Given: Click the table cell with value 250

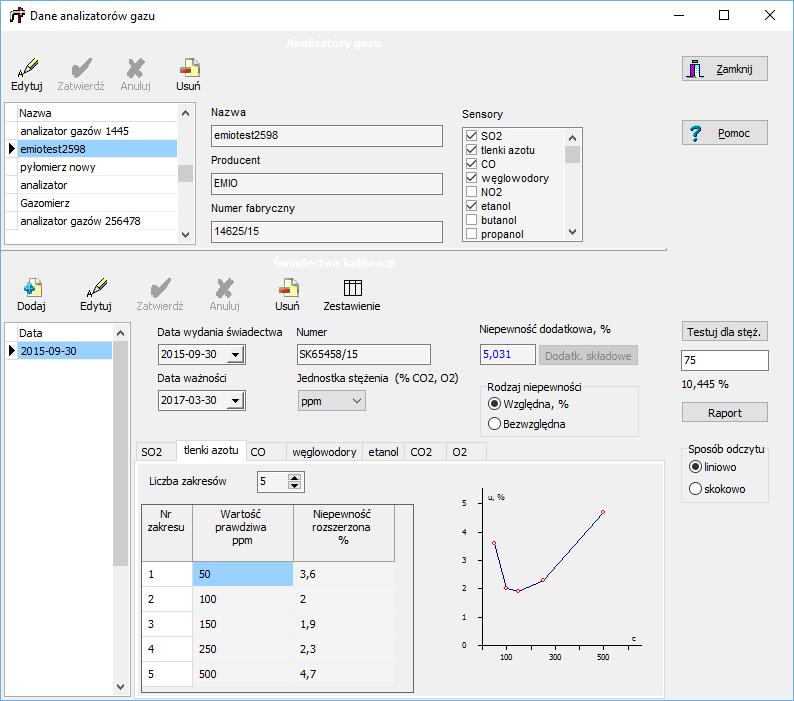Looking at the screenshot, I should 243,649.
